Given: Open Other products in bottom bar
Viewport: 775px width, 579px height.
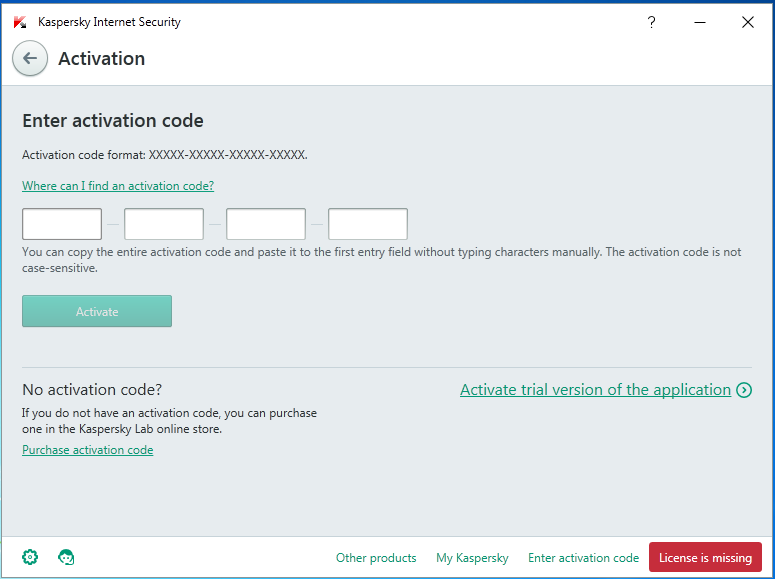Looking at the screenshot, I should point(376,558).
